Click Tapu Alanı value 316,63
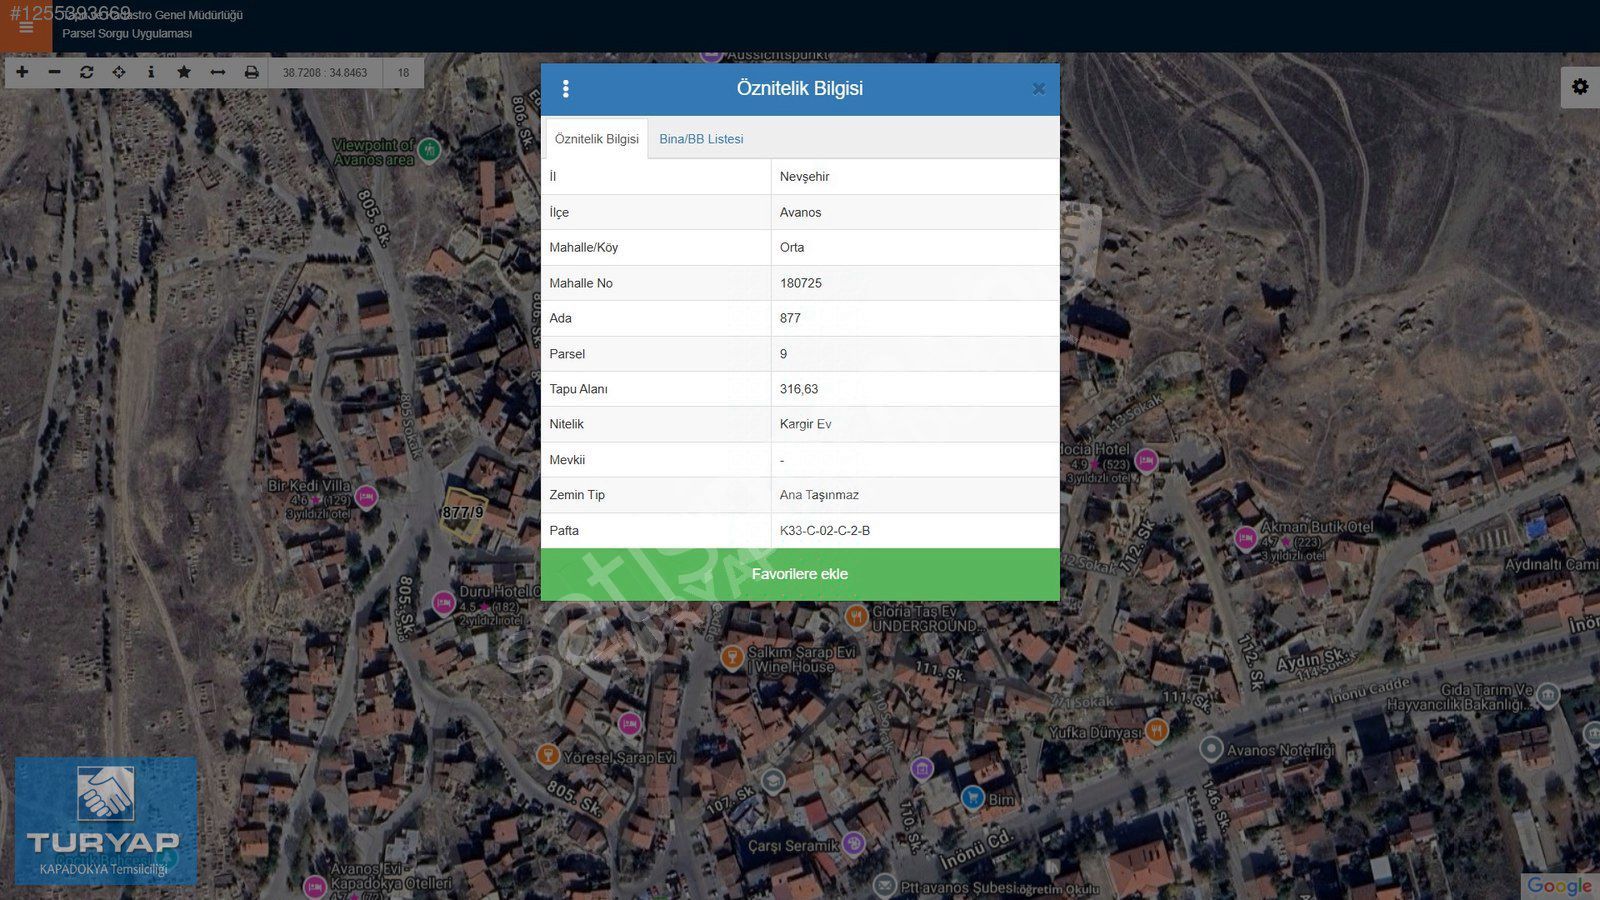 click(799, 389)
